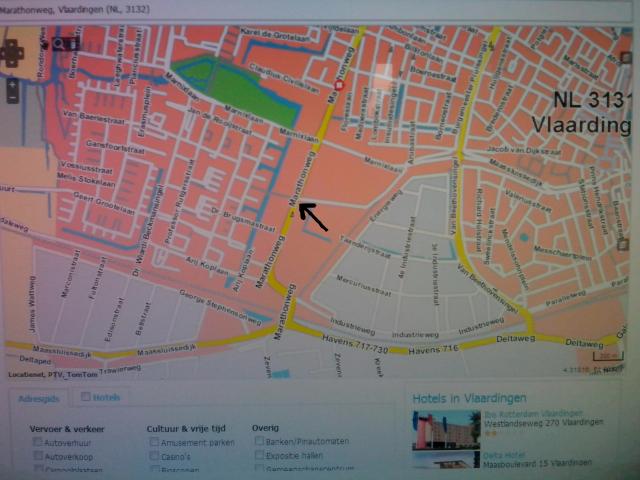Open the Delta Hotel link
The image size is (640, 480).
coord(505,455)
